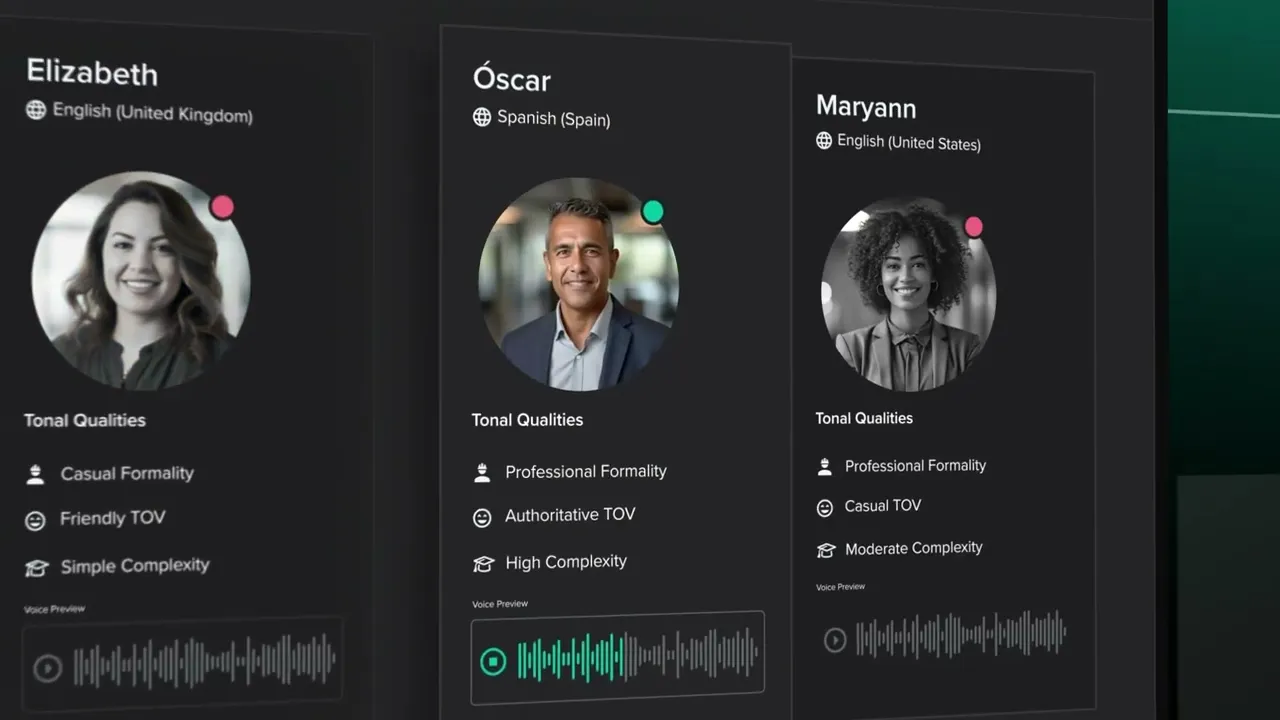Click the graduation cap icon for Moderate Complexity
1280x720 pixels.
click(825, 550)
